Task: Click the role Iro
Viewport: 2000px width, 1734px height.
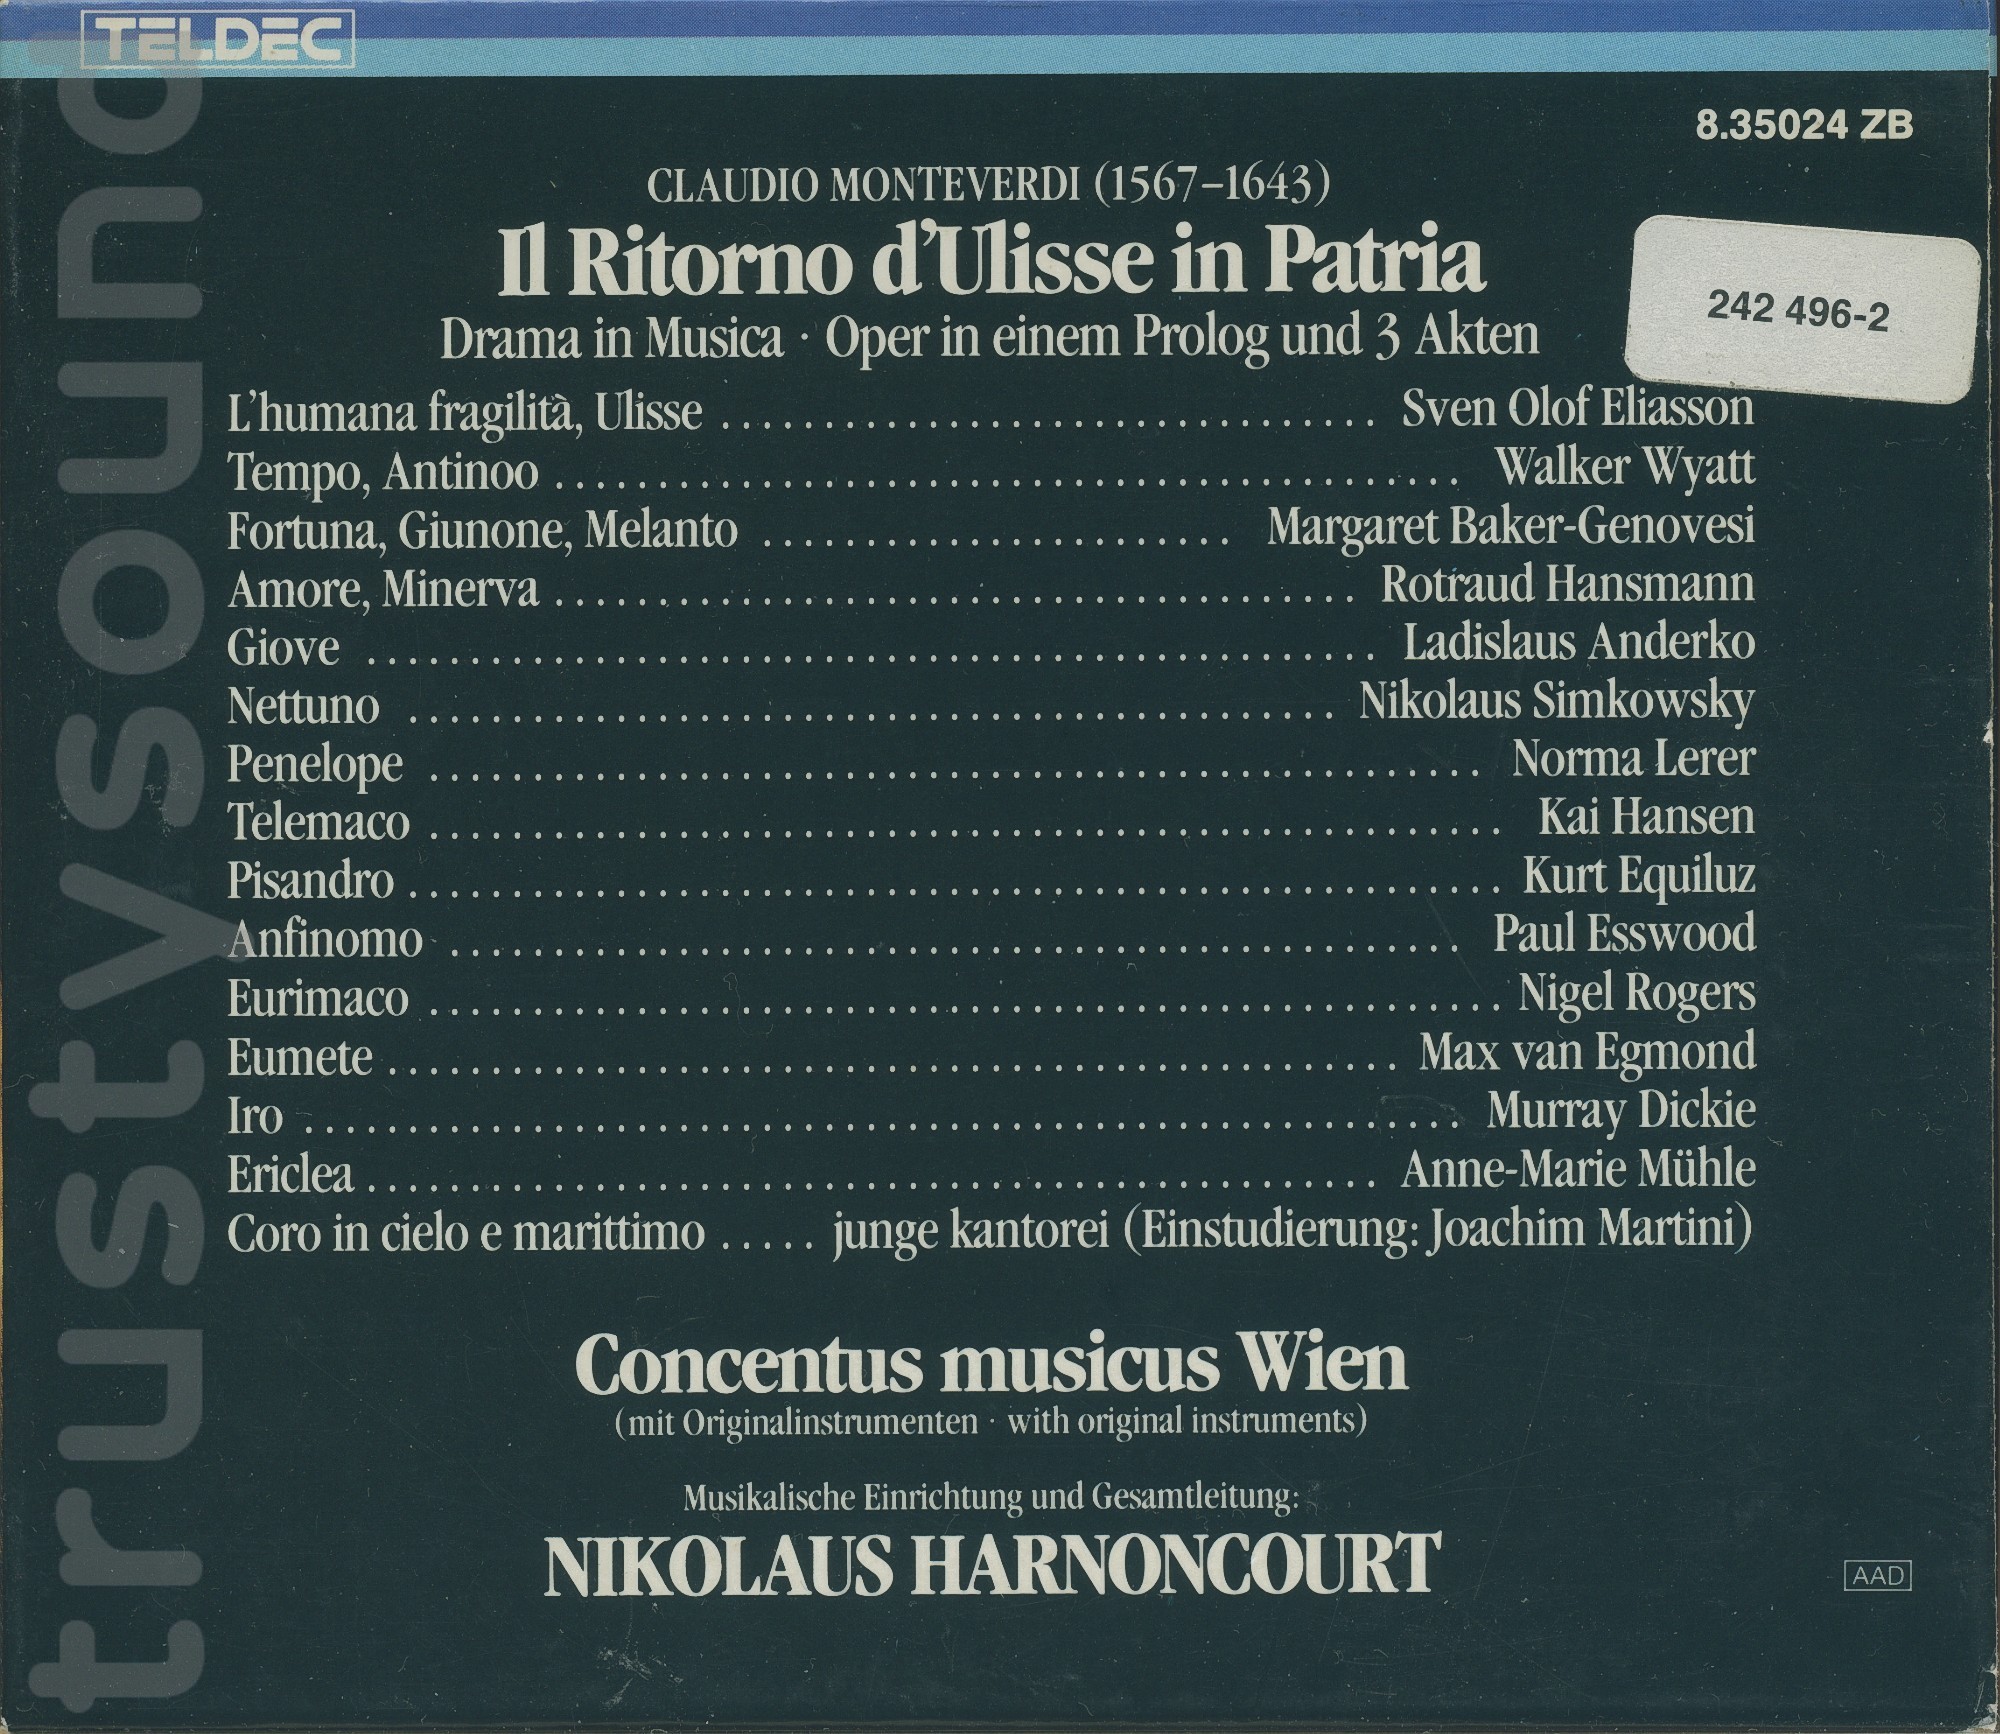Action: 255,1115
